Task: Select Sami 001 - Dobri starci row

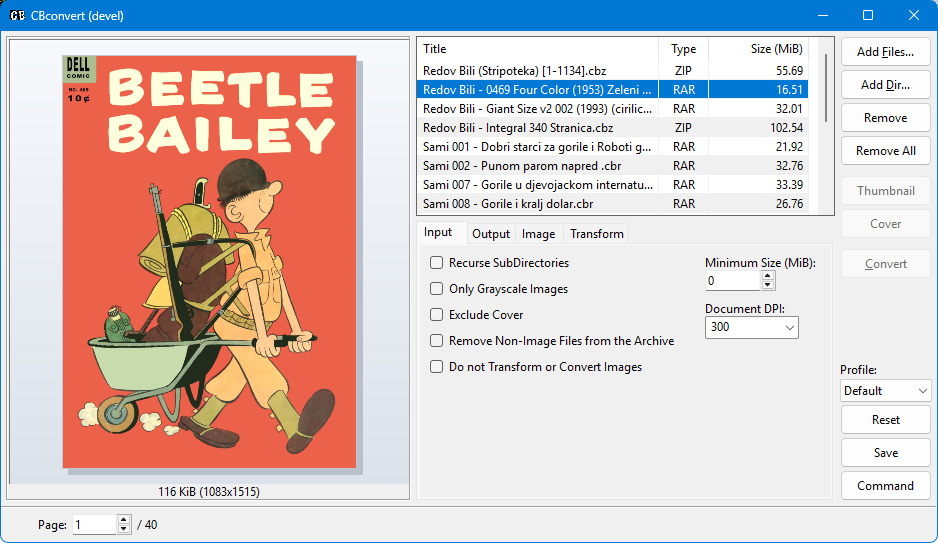Action: (x=613, y=147)
